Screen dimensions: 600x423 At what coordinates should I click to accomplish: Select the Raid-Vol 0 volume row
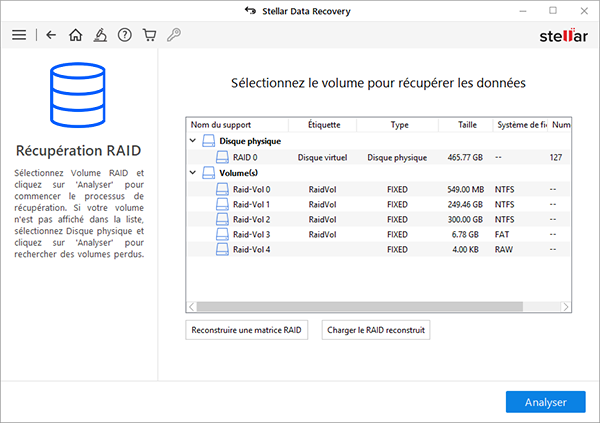tap(378, 189)
